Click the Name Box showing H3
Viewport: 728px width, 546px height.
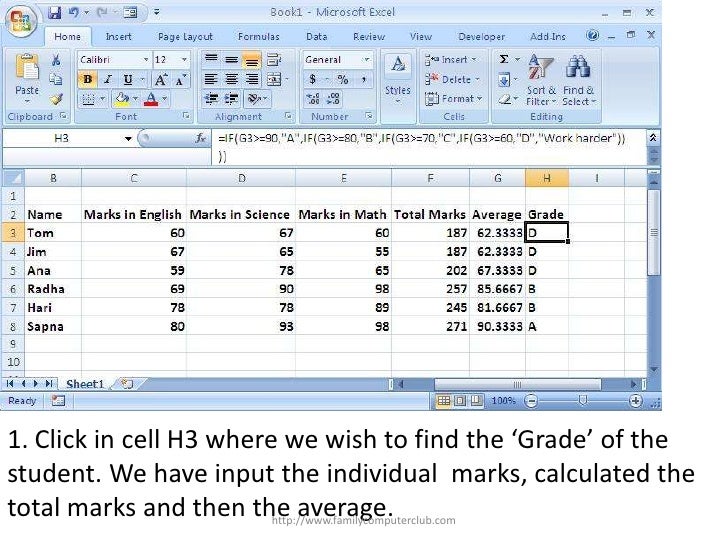[x=61, y=138]
